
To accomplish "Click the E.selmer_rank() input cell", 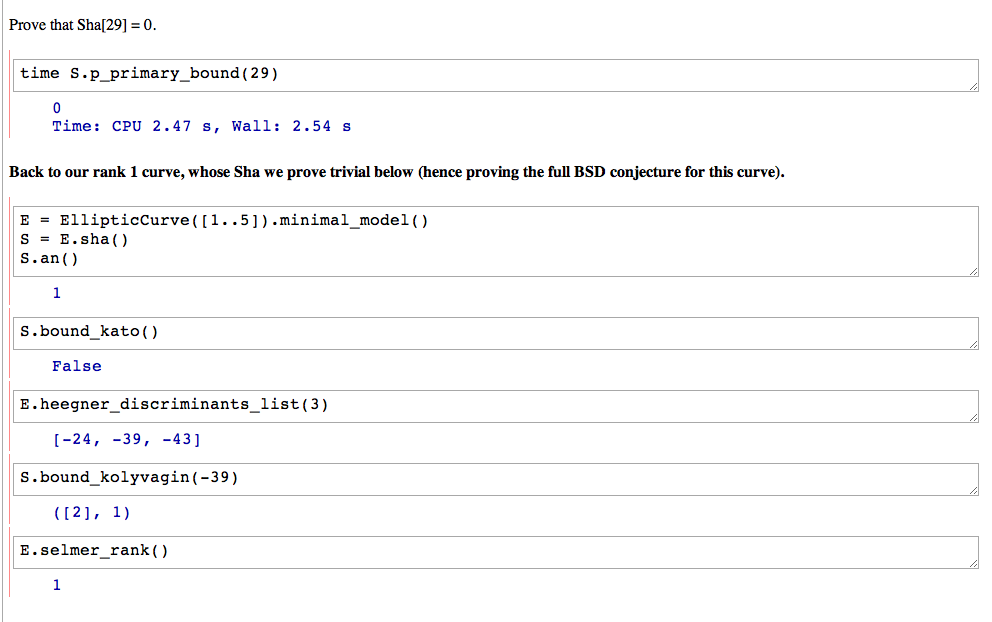I will pyautogui.click(x=495, y=552).
